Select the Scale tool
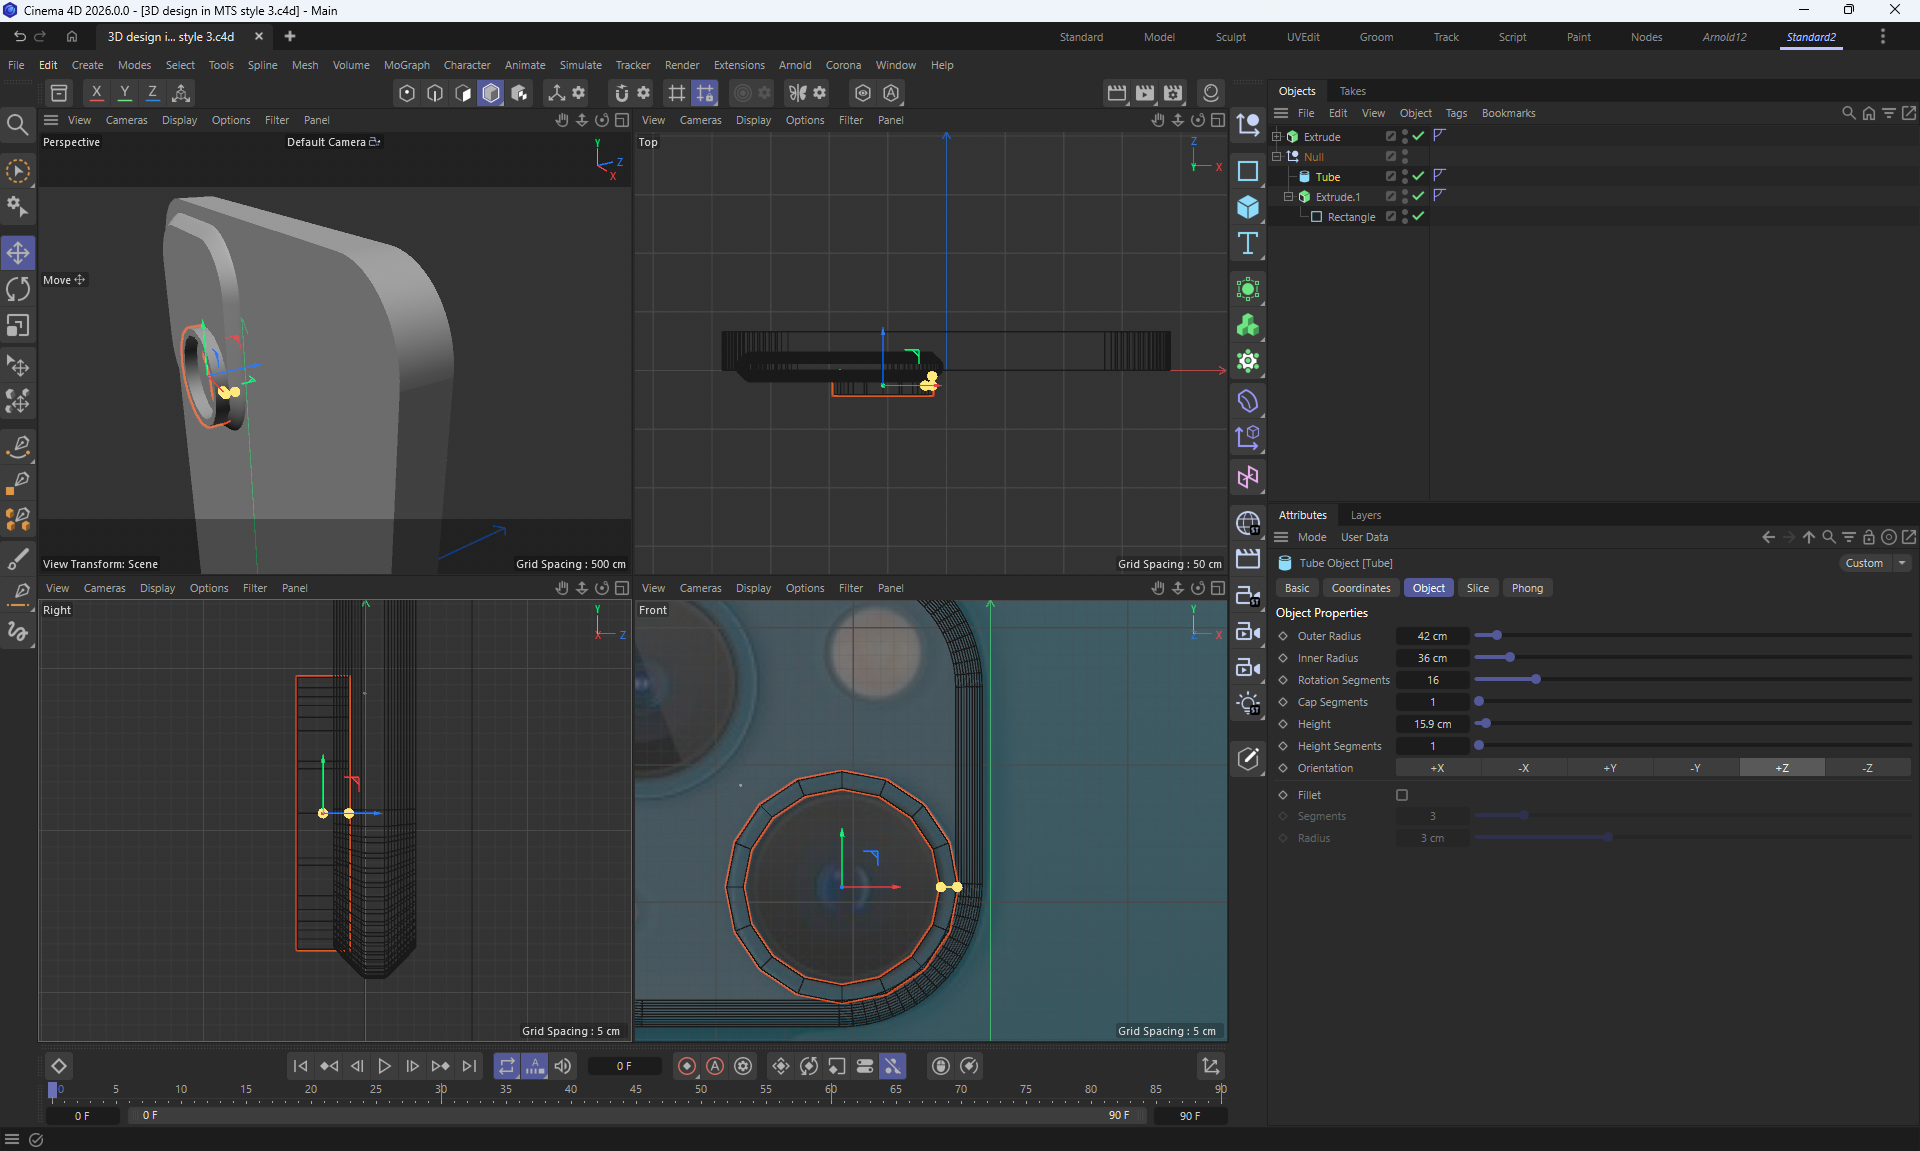The width and height of the screenshot is (1920, 1151). click(x=18, y=326)
